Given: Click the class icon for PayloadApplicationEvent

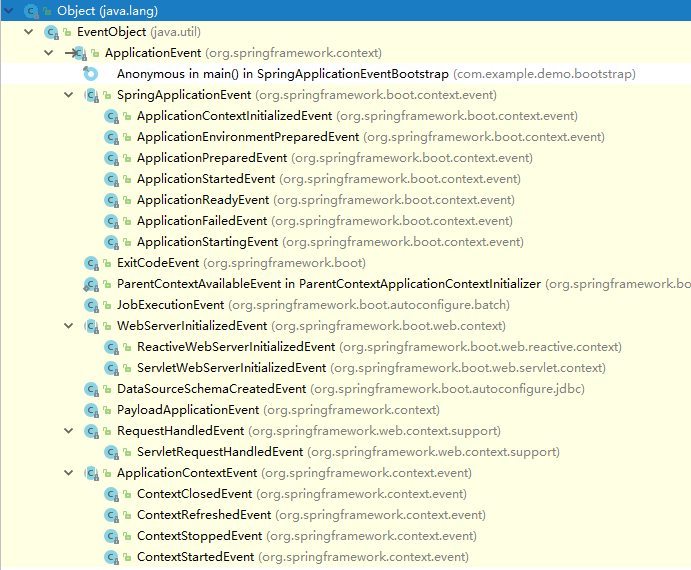Looking at the screenshot, I should (x=91, y=410).
